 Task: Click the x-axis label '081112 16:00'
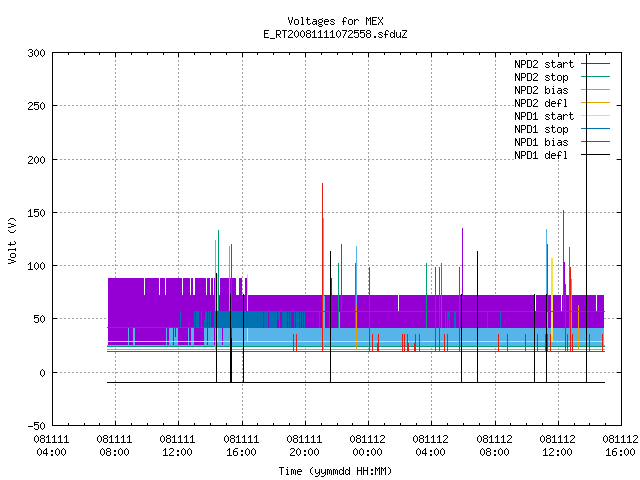[620, 446]
